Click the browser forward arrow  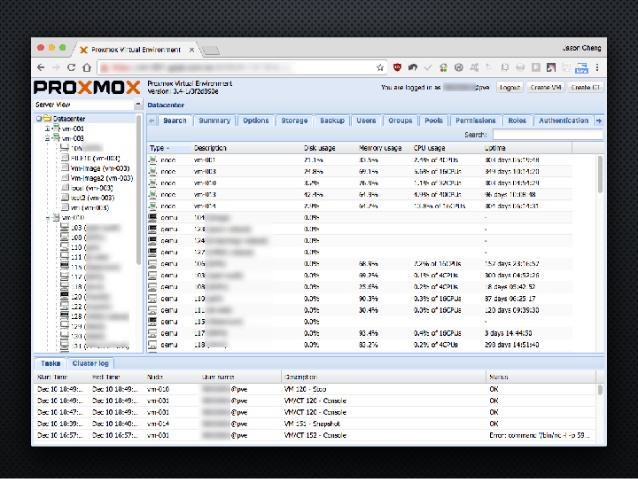point(56,68)
